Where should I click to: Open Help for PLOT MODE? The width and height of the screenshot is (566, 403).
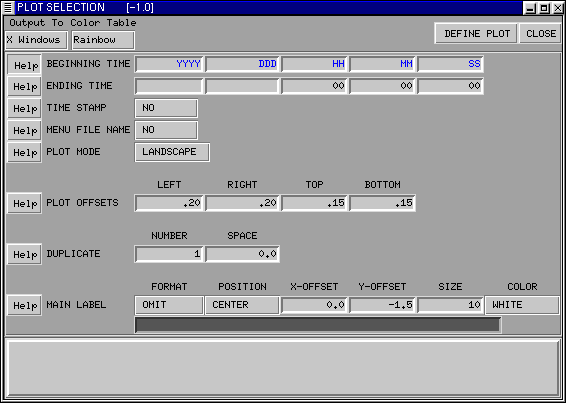(x=25, y=152)
